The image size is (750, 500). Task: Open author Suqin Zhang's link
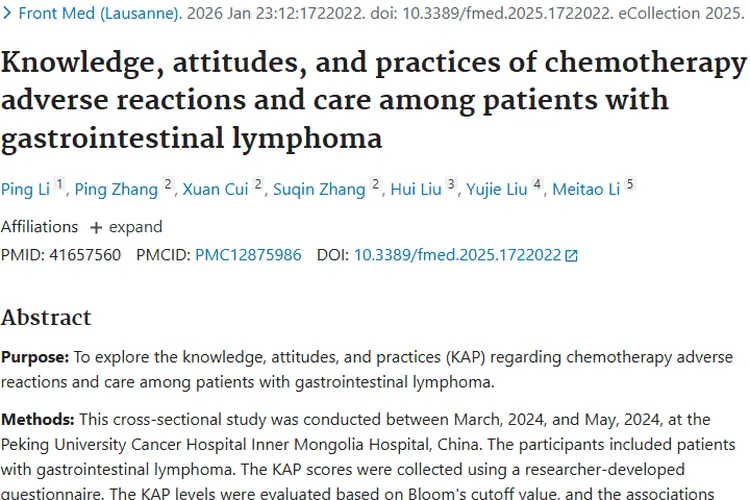[x=319, y=189]
